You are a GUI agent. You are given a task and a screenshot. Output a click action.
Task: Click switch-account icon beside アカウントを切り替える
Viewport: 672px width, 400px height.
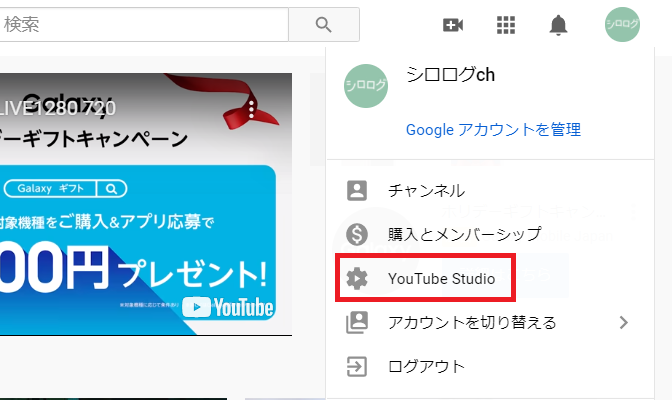pyautogui.click(x=357, y=322)
